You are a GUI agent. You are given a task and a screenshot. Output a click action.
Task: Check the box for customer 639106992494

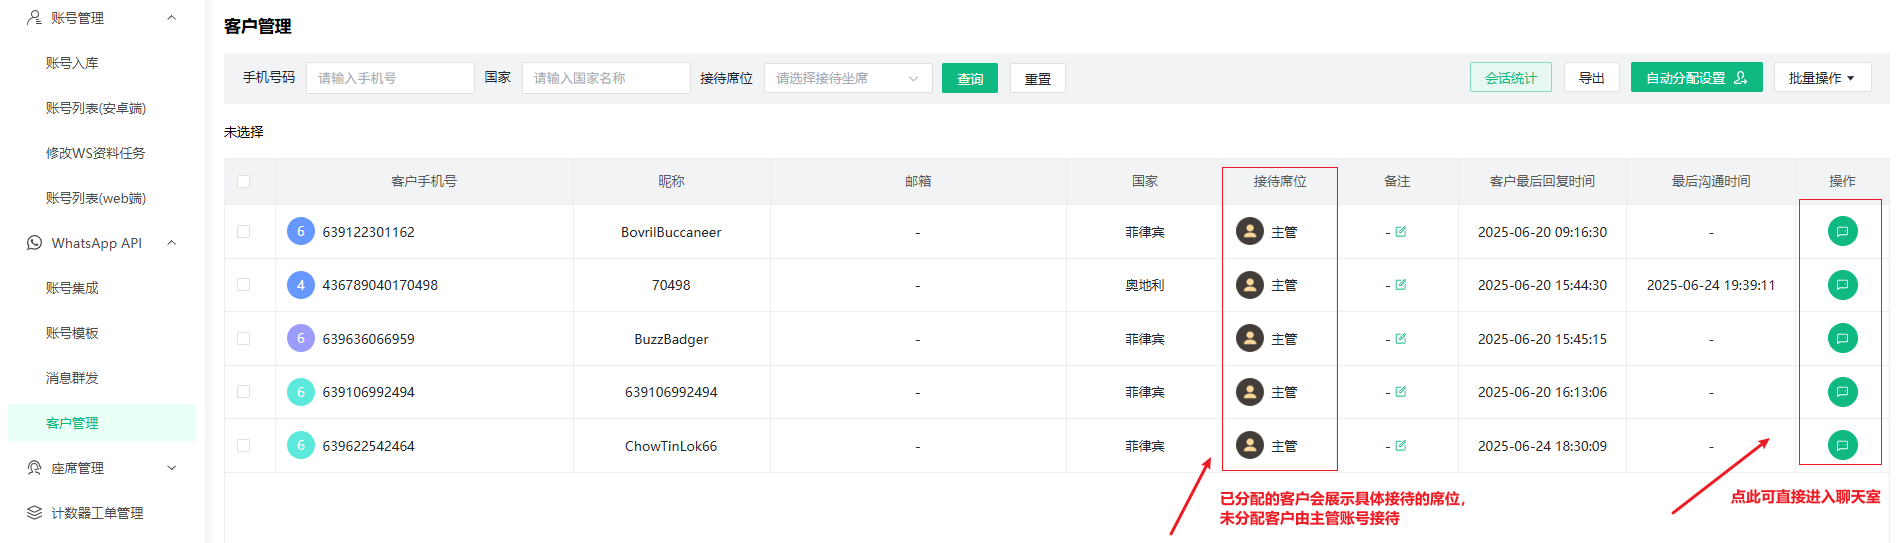click(x=243, y=392)
